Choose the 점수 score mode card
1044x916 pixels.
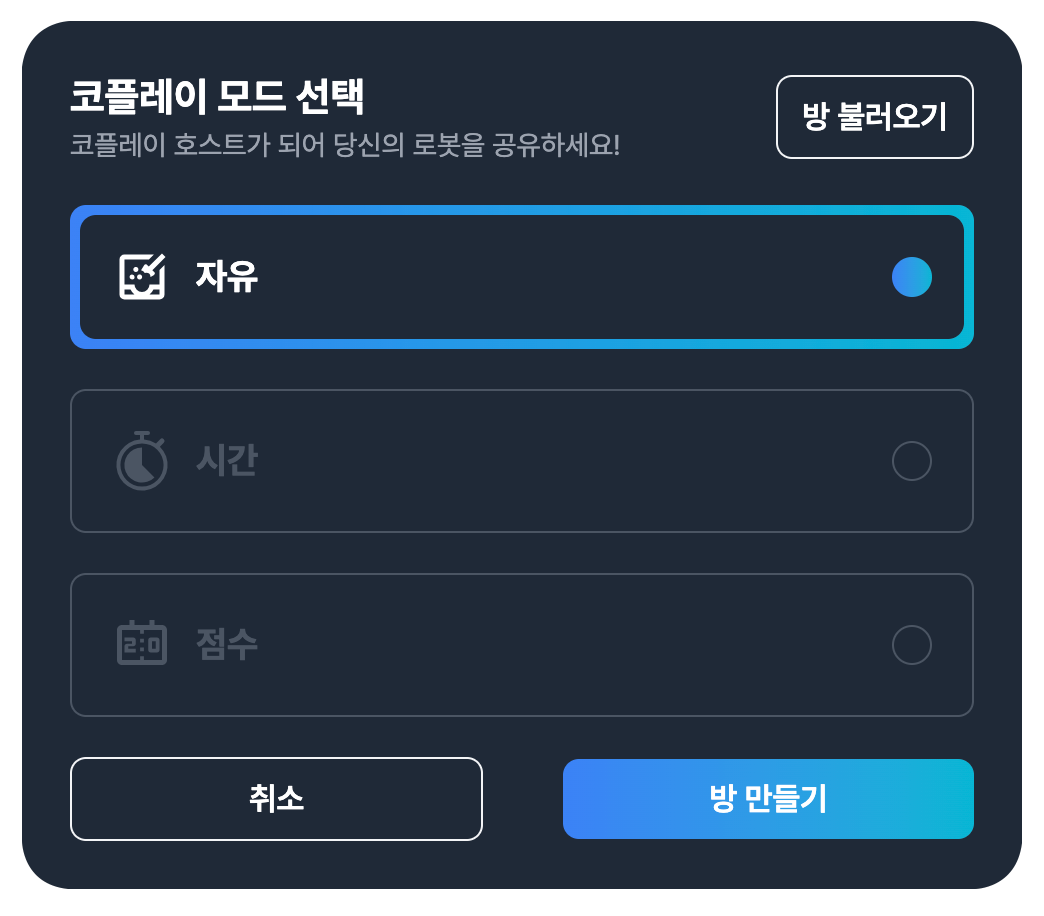click(x=522, y=644)
